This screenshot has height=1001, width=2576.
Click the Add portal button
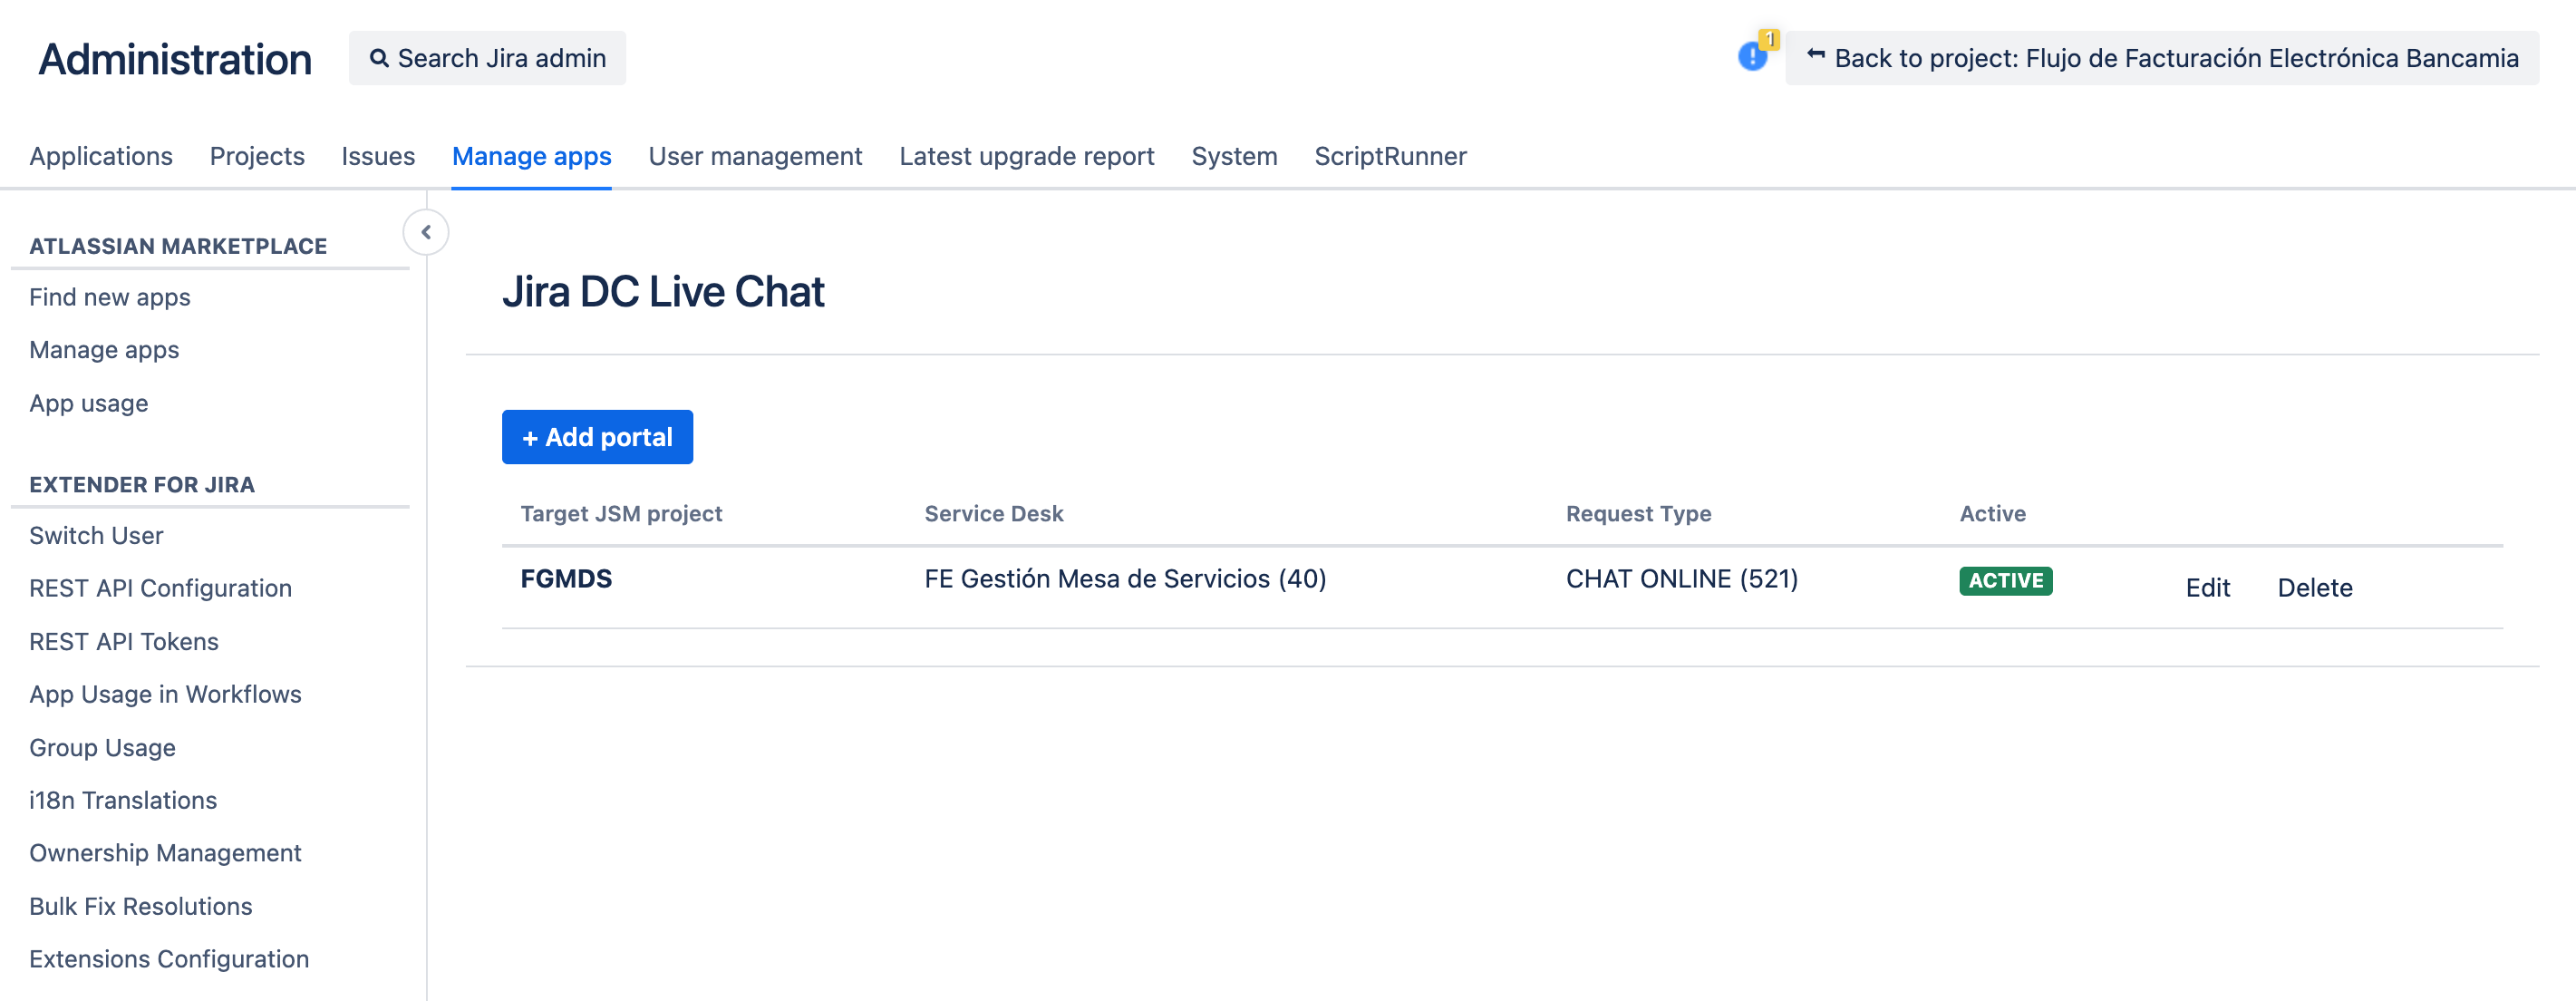coord(597,437)
